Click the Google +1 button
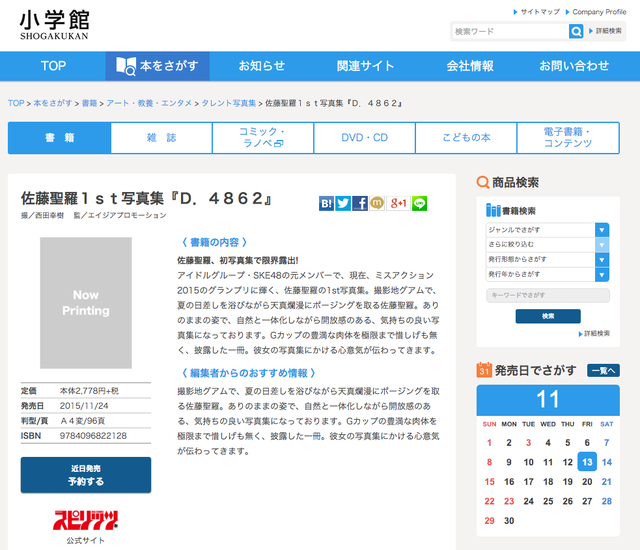Viewport: 640px width, 550px height. coord(398,203)
